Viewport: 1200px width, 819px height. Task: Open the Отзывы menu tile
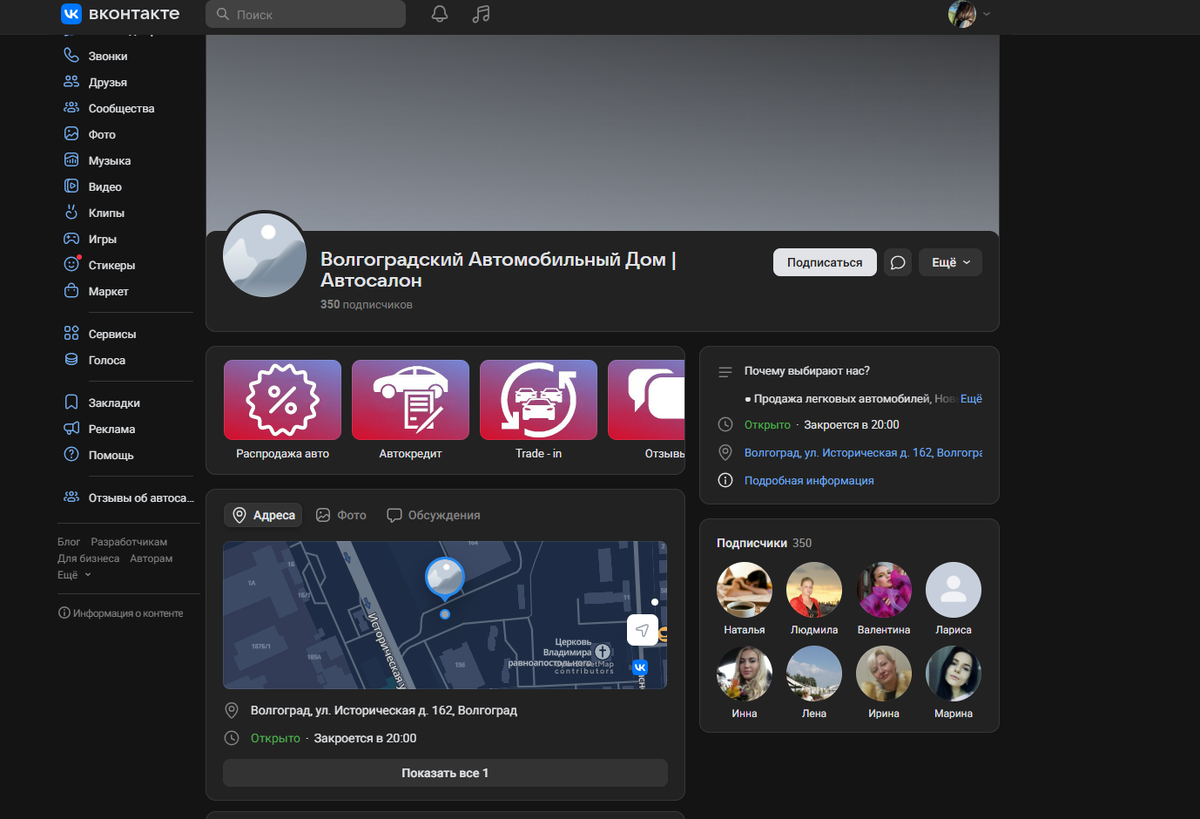(x=646, y=411)
